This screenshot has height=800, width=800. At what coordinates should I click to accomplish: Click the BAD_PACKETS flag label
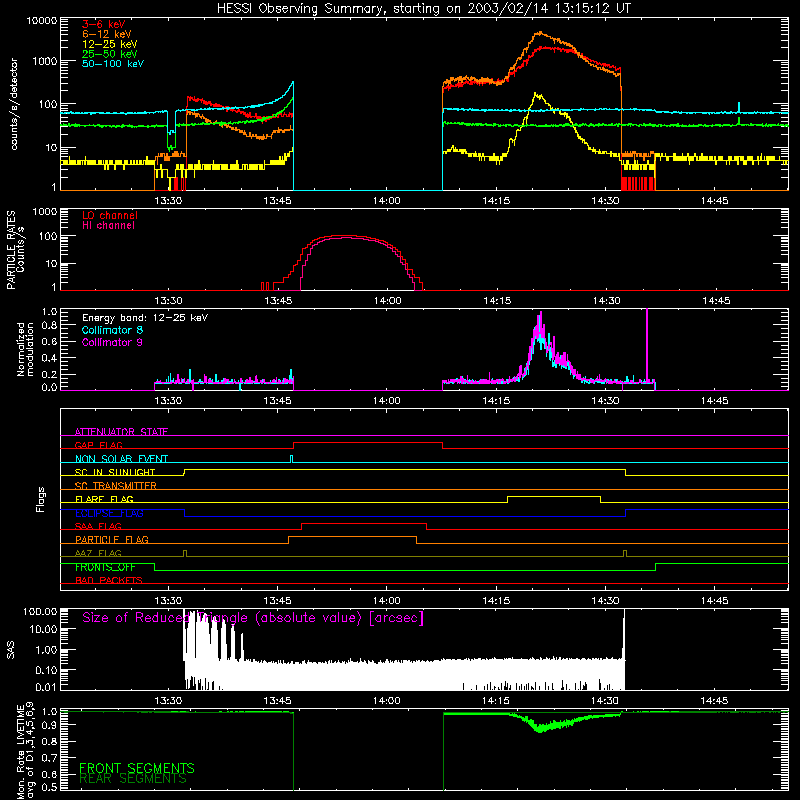(x=109, y=580)
